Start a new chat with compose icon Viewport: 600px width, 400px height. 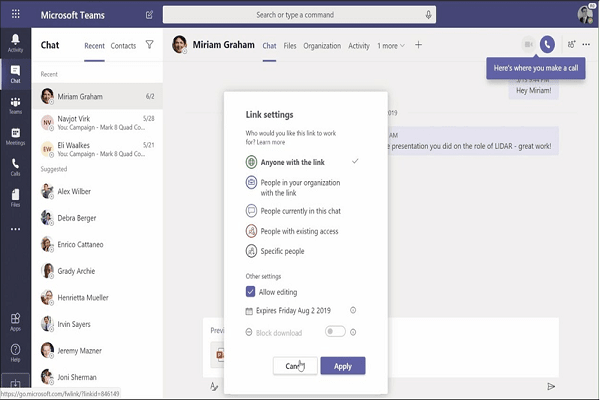(x=149, y=15)
